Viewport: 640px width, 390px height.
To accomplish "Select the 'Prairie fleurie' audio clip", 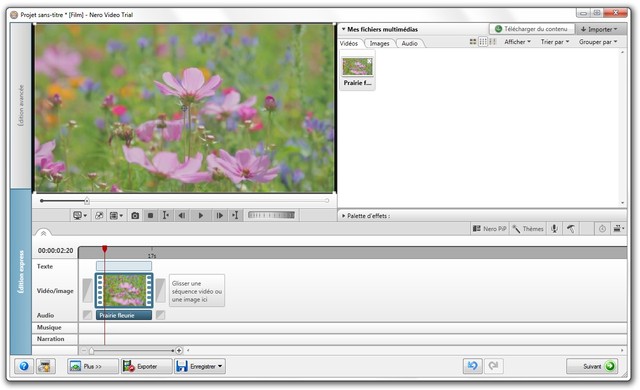I will pyautogui.click(x=124, y=315).
